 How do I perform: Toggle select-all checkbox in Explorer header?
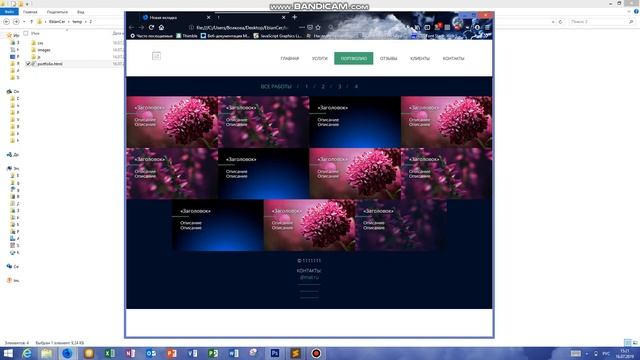tap(26, 33)
